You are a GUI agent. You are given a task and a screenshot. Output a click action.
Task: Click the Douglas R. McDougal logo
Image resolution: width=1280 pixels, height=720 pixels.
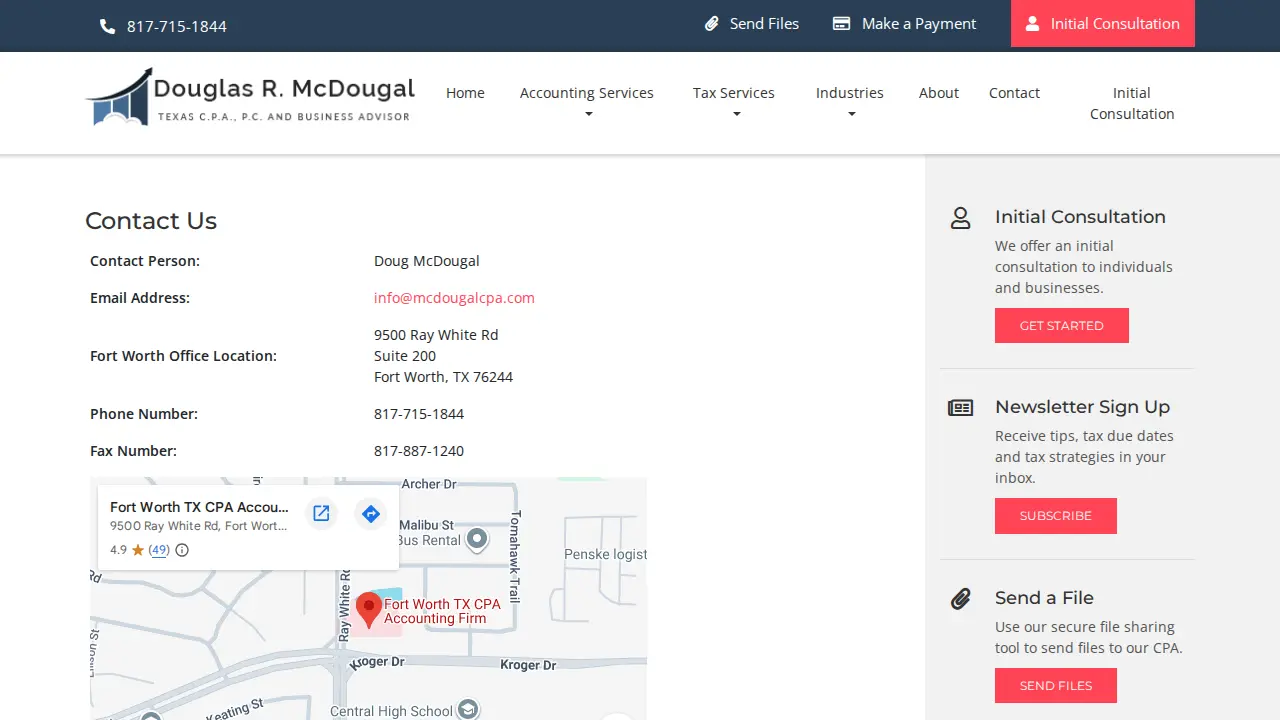(x=250, y=97)
